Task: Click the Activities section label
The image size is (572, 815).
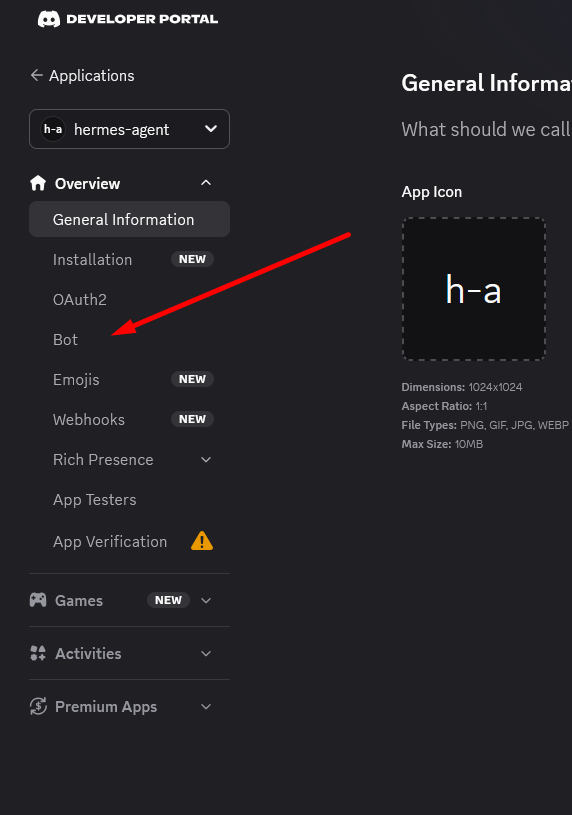Action: pos(88,653)
